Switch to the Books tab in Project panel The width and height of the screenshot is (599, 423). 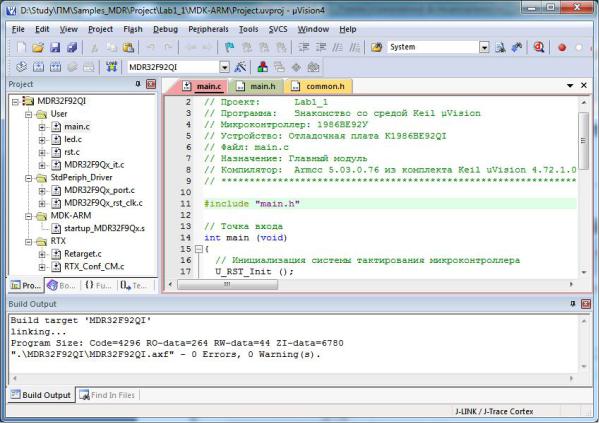62,285
